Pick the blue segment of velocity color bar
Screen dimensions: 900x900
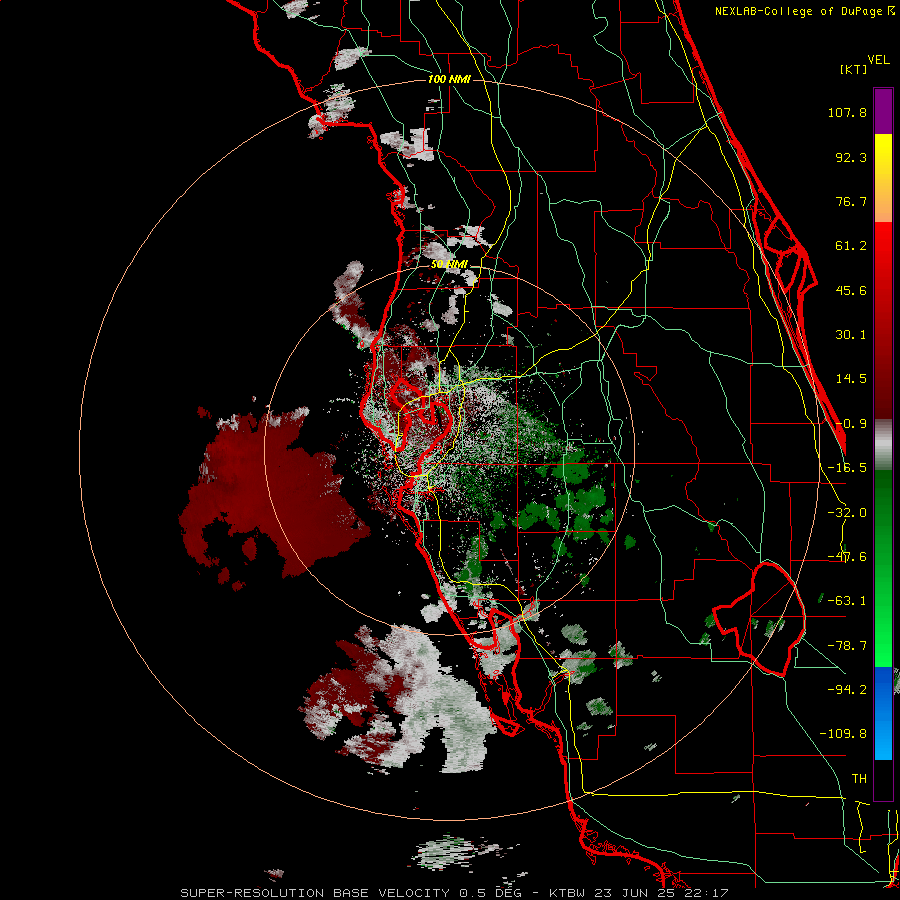tap(883, 713)
